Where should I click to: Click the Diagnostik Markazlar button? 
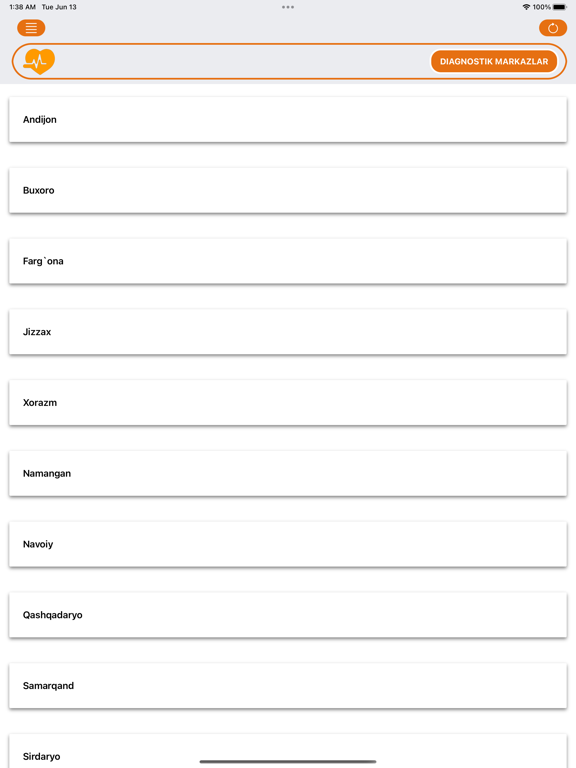click(494, 62)
